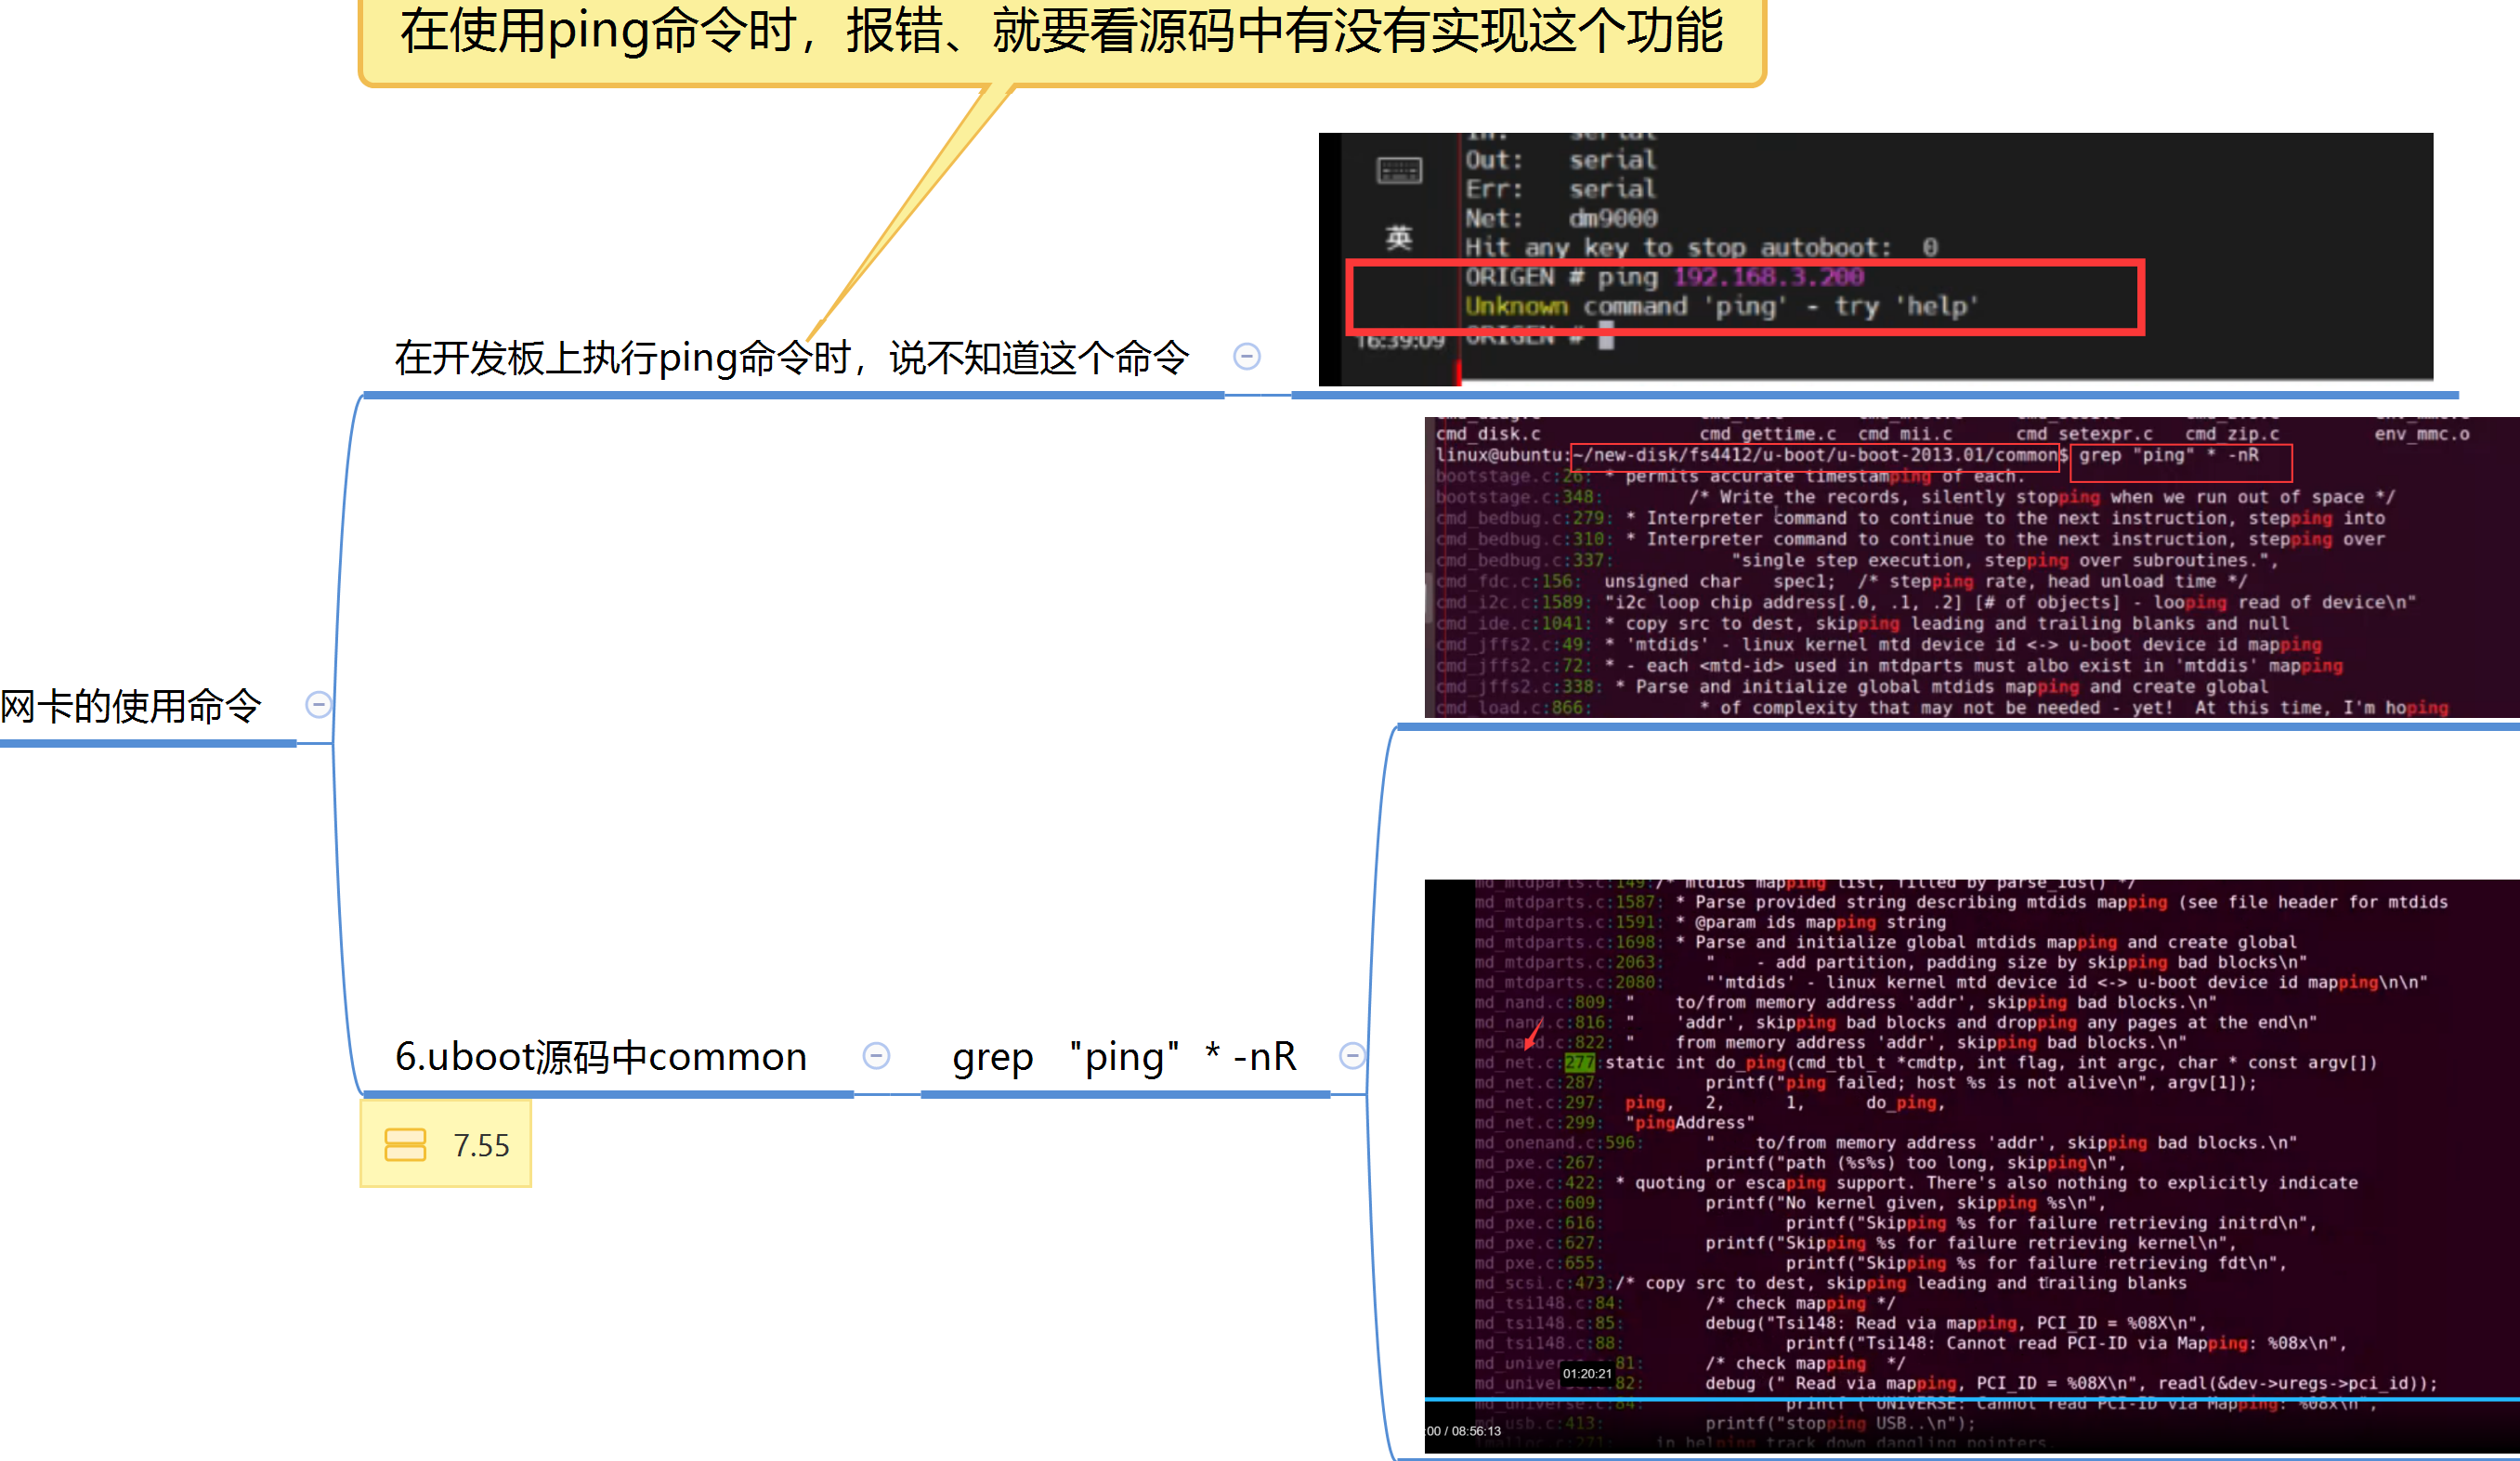2520x1461 pixels.
Task: Click the blue video progress bar in the bottom image
Action: tap(1970, 1399)
